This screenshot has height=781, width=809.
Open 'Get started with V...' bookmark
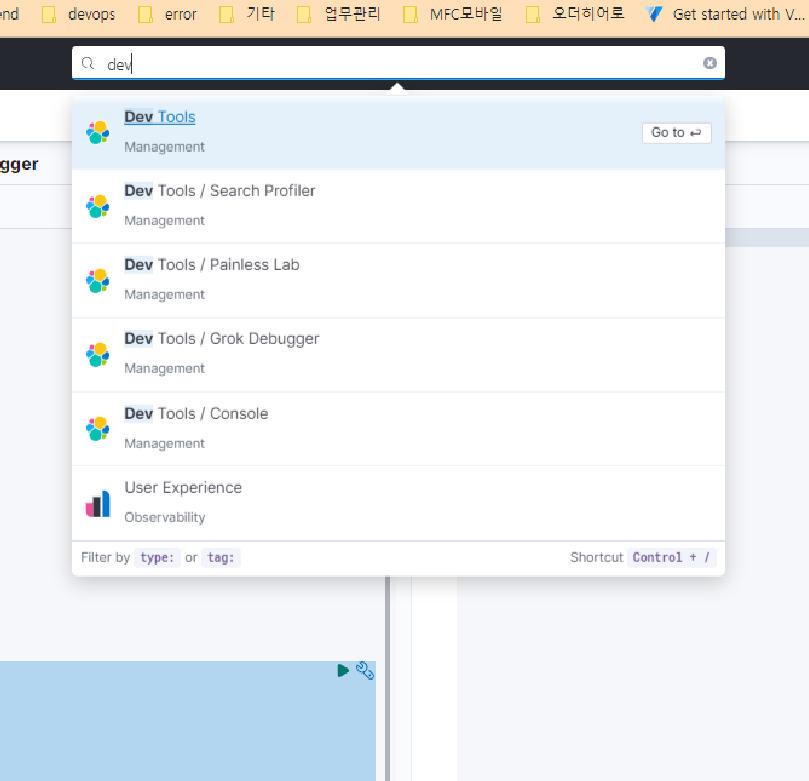pos(724,14)
